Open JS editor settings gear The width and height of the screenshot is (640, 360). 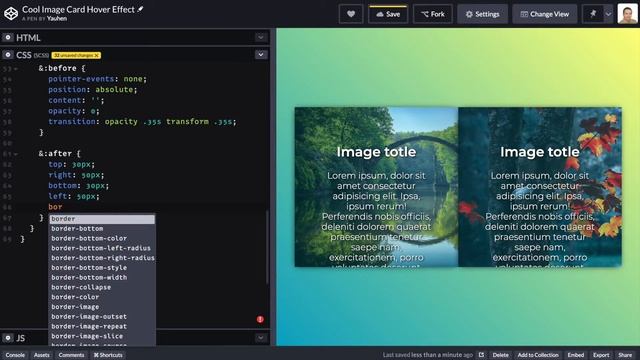tap(8, 338)
